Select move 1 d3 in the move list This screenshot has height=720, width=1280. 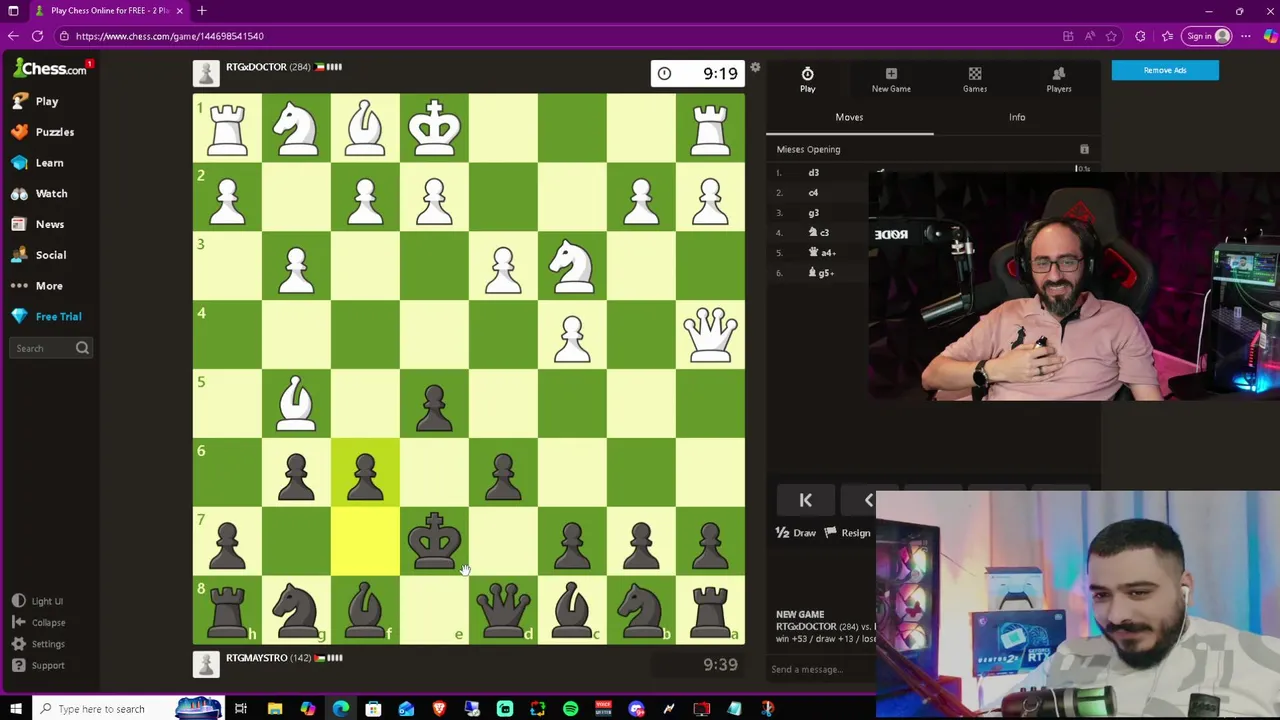coord(813,172)
